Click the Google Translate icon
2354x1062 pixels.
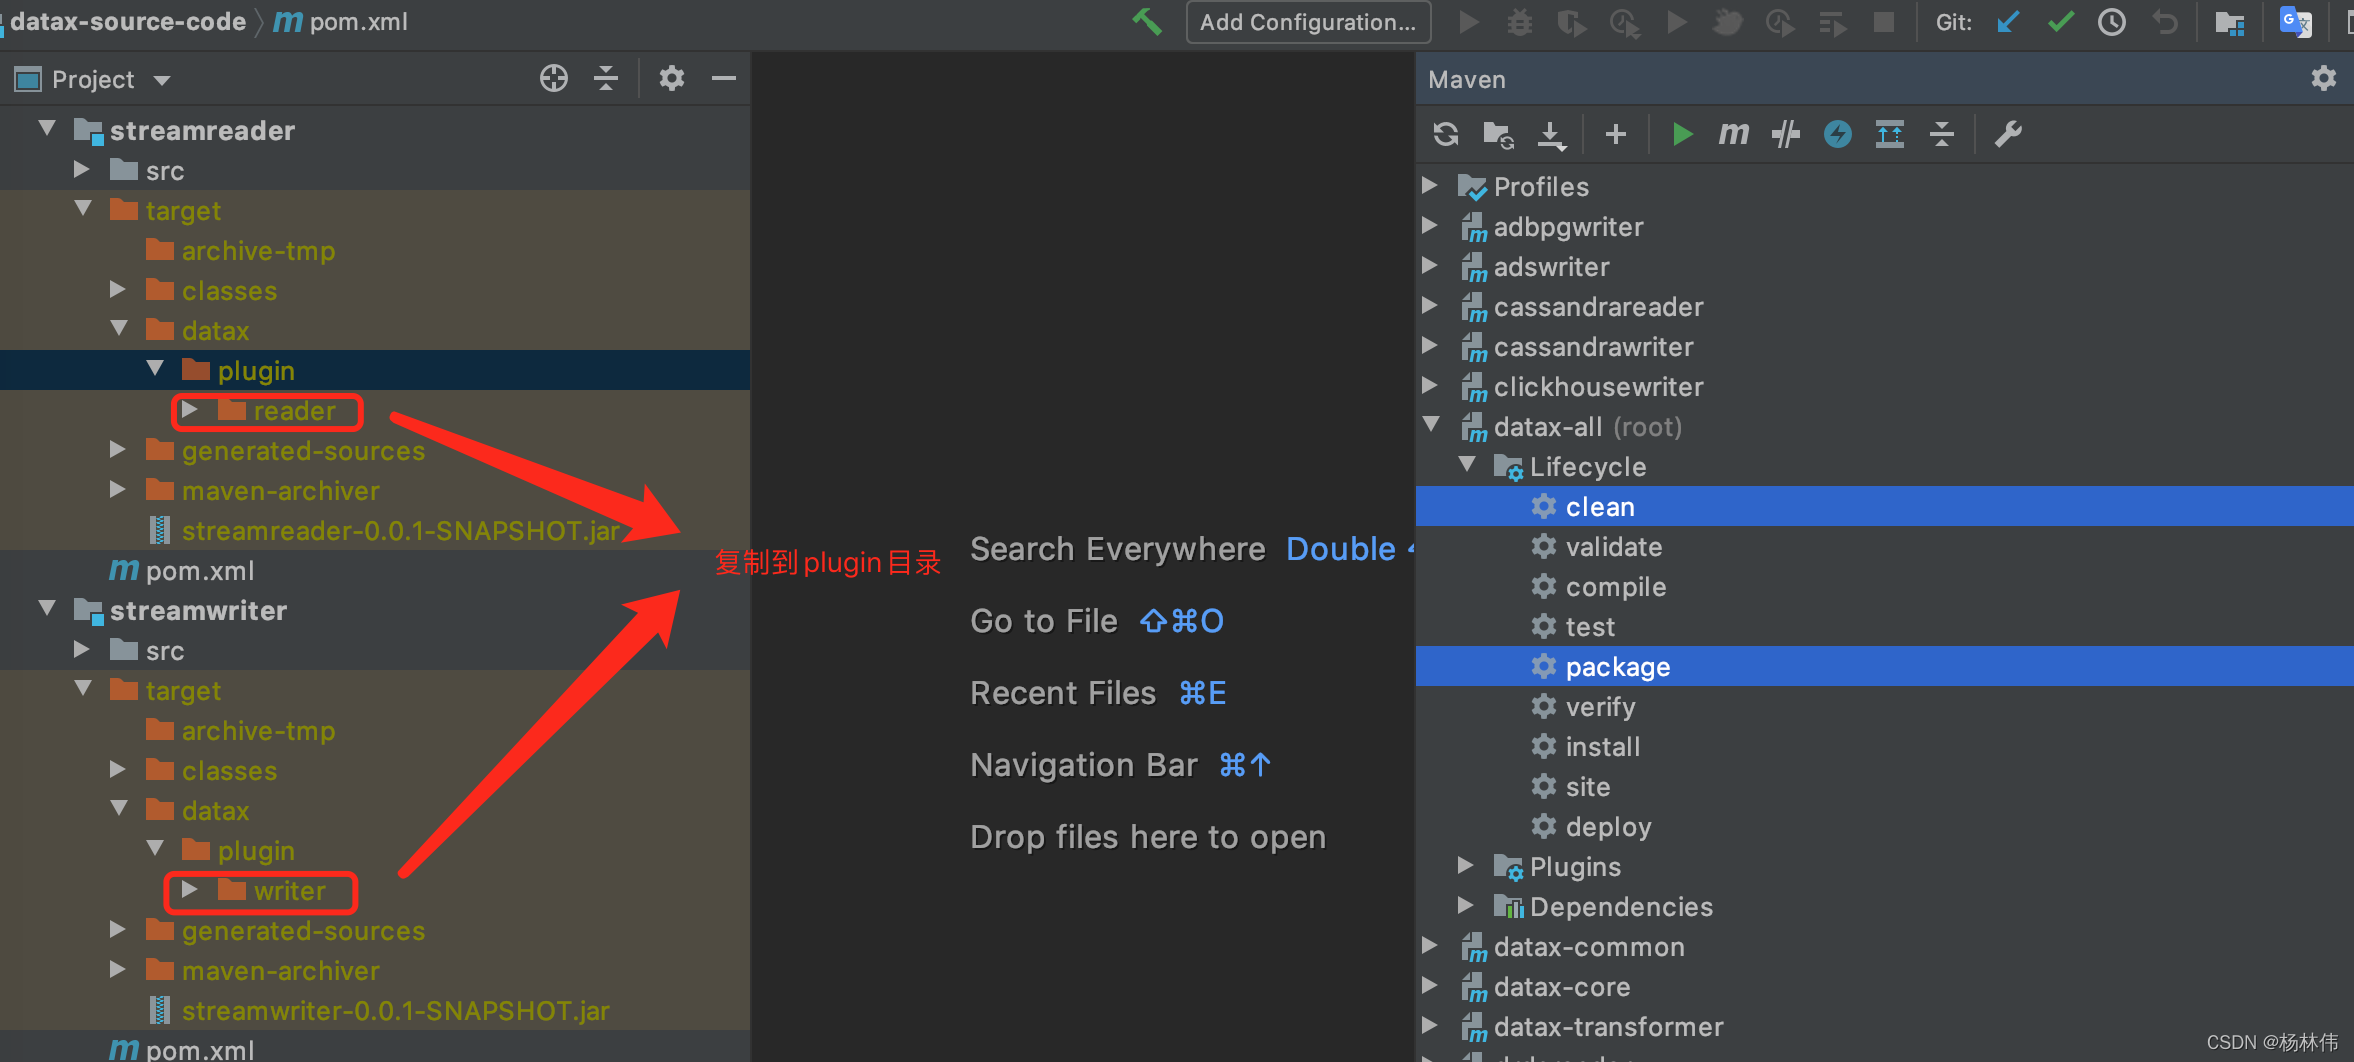tap(2295, 22)
